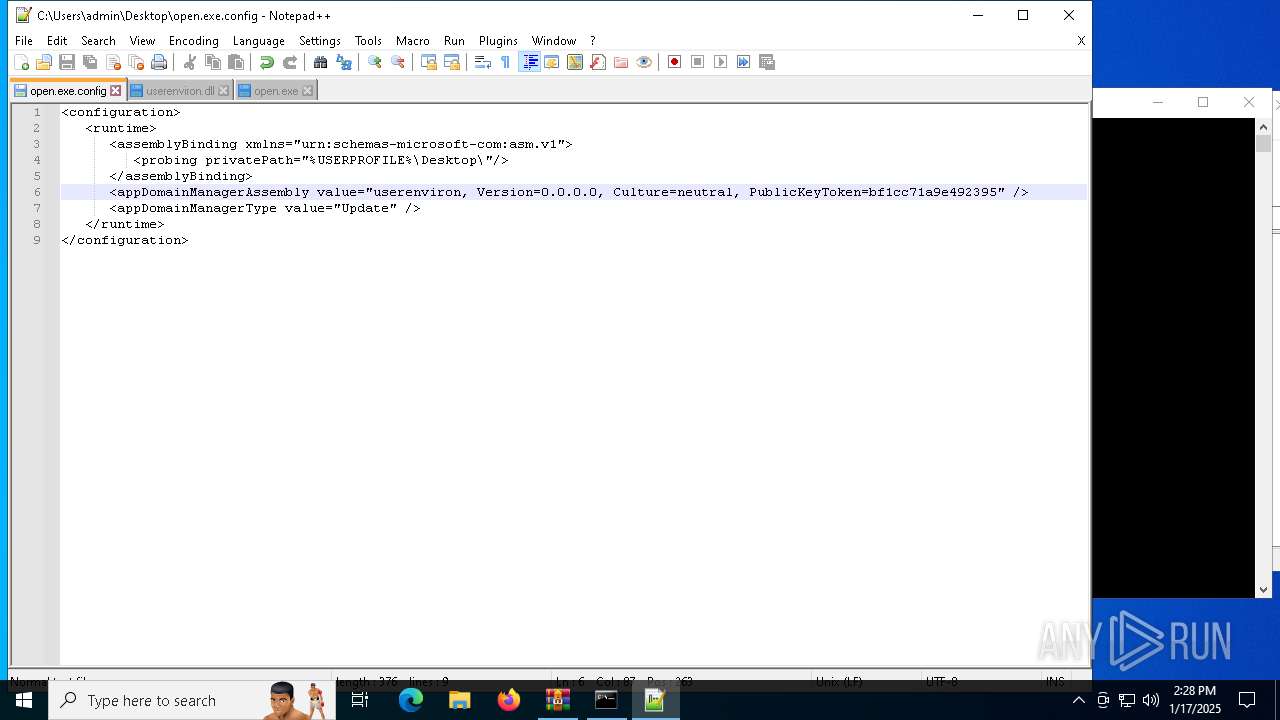Open the Window menu
Image resolution: width=1280 pixels, height=720 pixels.
pos(554,41)
